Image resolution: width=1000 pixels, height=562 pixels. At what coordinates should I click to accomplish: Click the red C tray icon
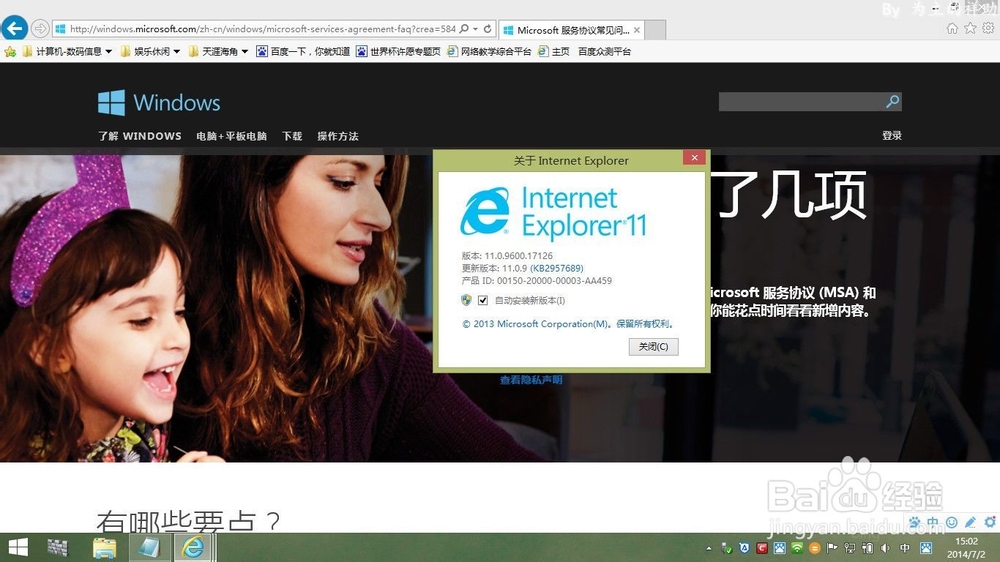tap(761, 548)
